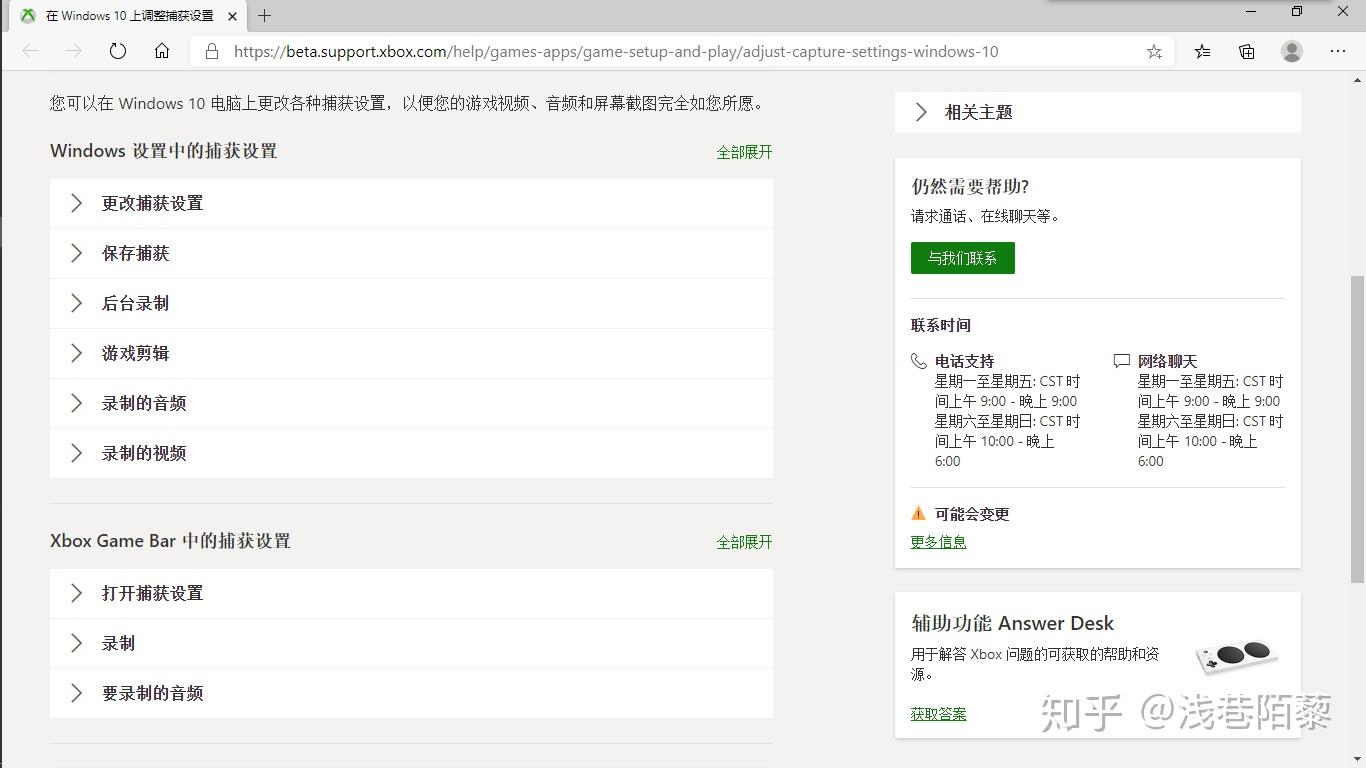
Task: Expand the 录制的视频 section
Action: coord(411,453)
